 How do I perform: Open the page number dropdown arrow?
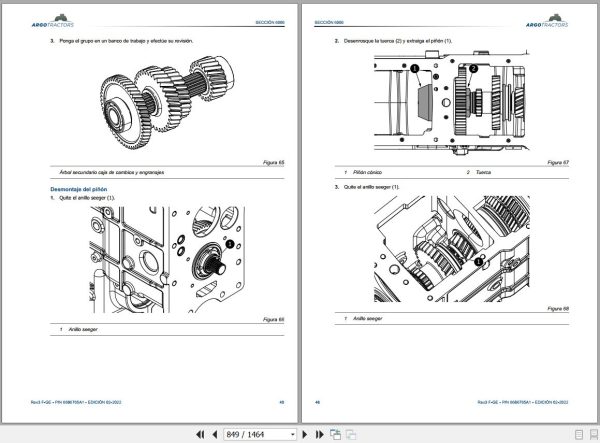(x=292, y=434)
